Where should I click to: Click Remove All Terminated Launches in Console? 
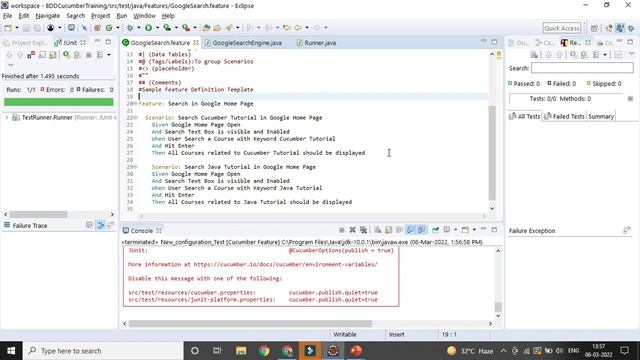(363, 230)
